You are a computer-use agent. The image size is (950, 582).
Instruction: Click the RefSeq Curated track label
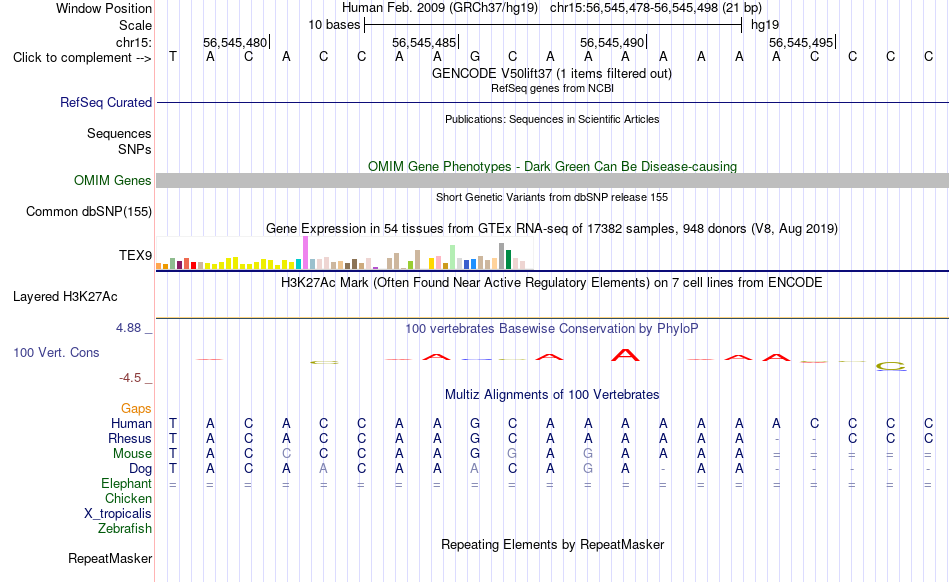tap(105, 102)
